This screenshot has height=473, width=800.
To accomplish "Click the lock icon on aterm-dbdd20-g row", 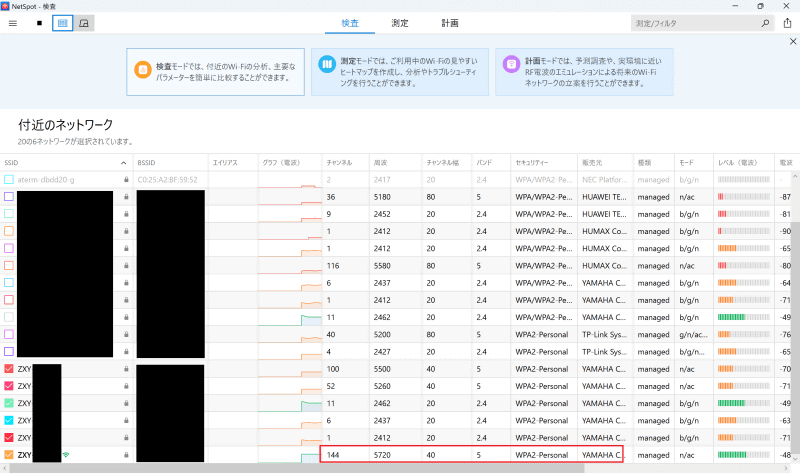I will [x=126, y=180].
